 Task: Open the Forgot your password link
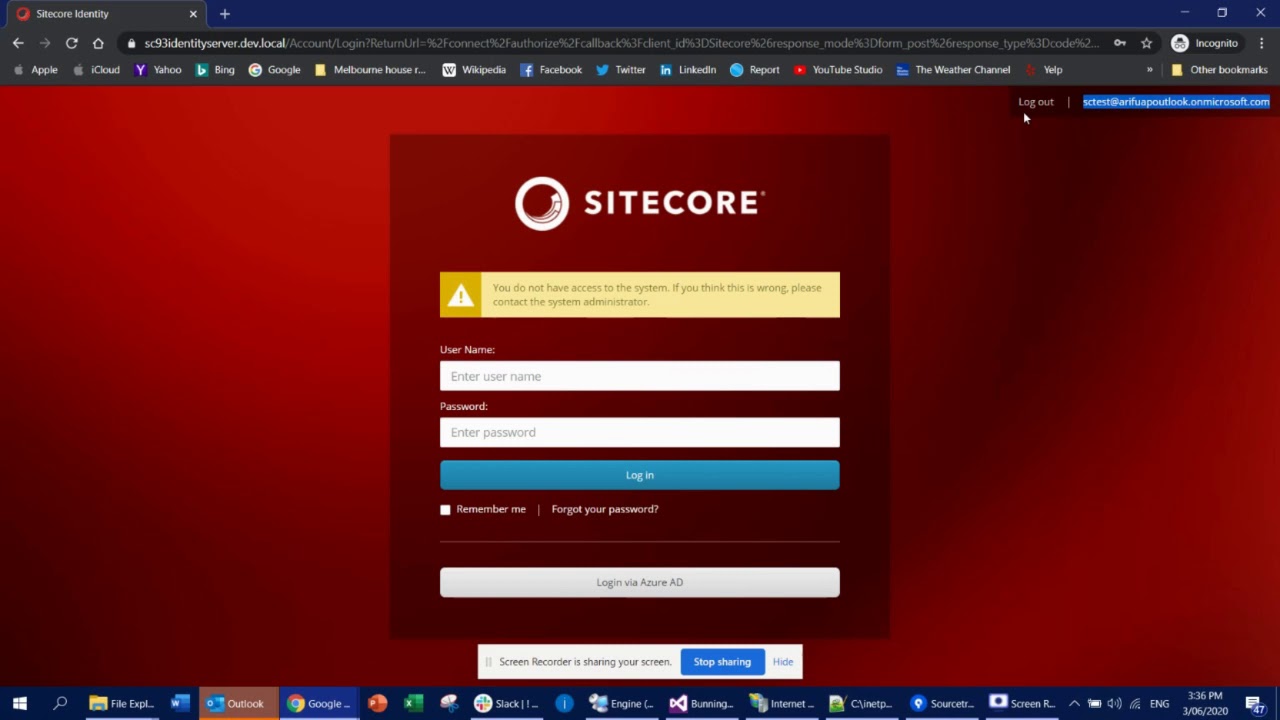(605, 509)
